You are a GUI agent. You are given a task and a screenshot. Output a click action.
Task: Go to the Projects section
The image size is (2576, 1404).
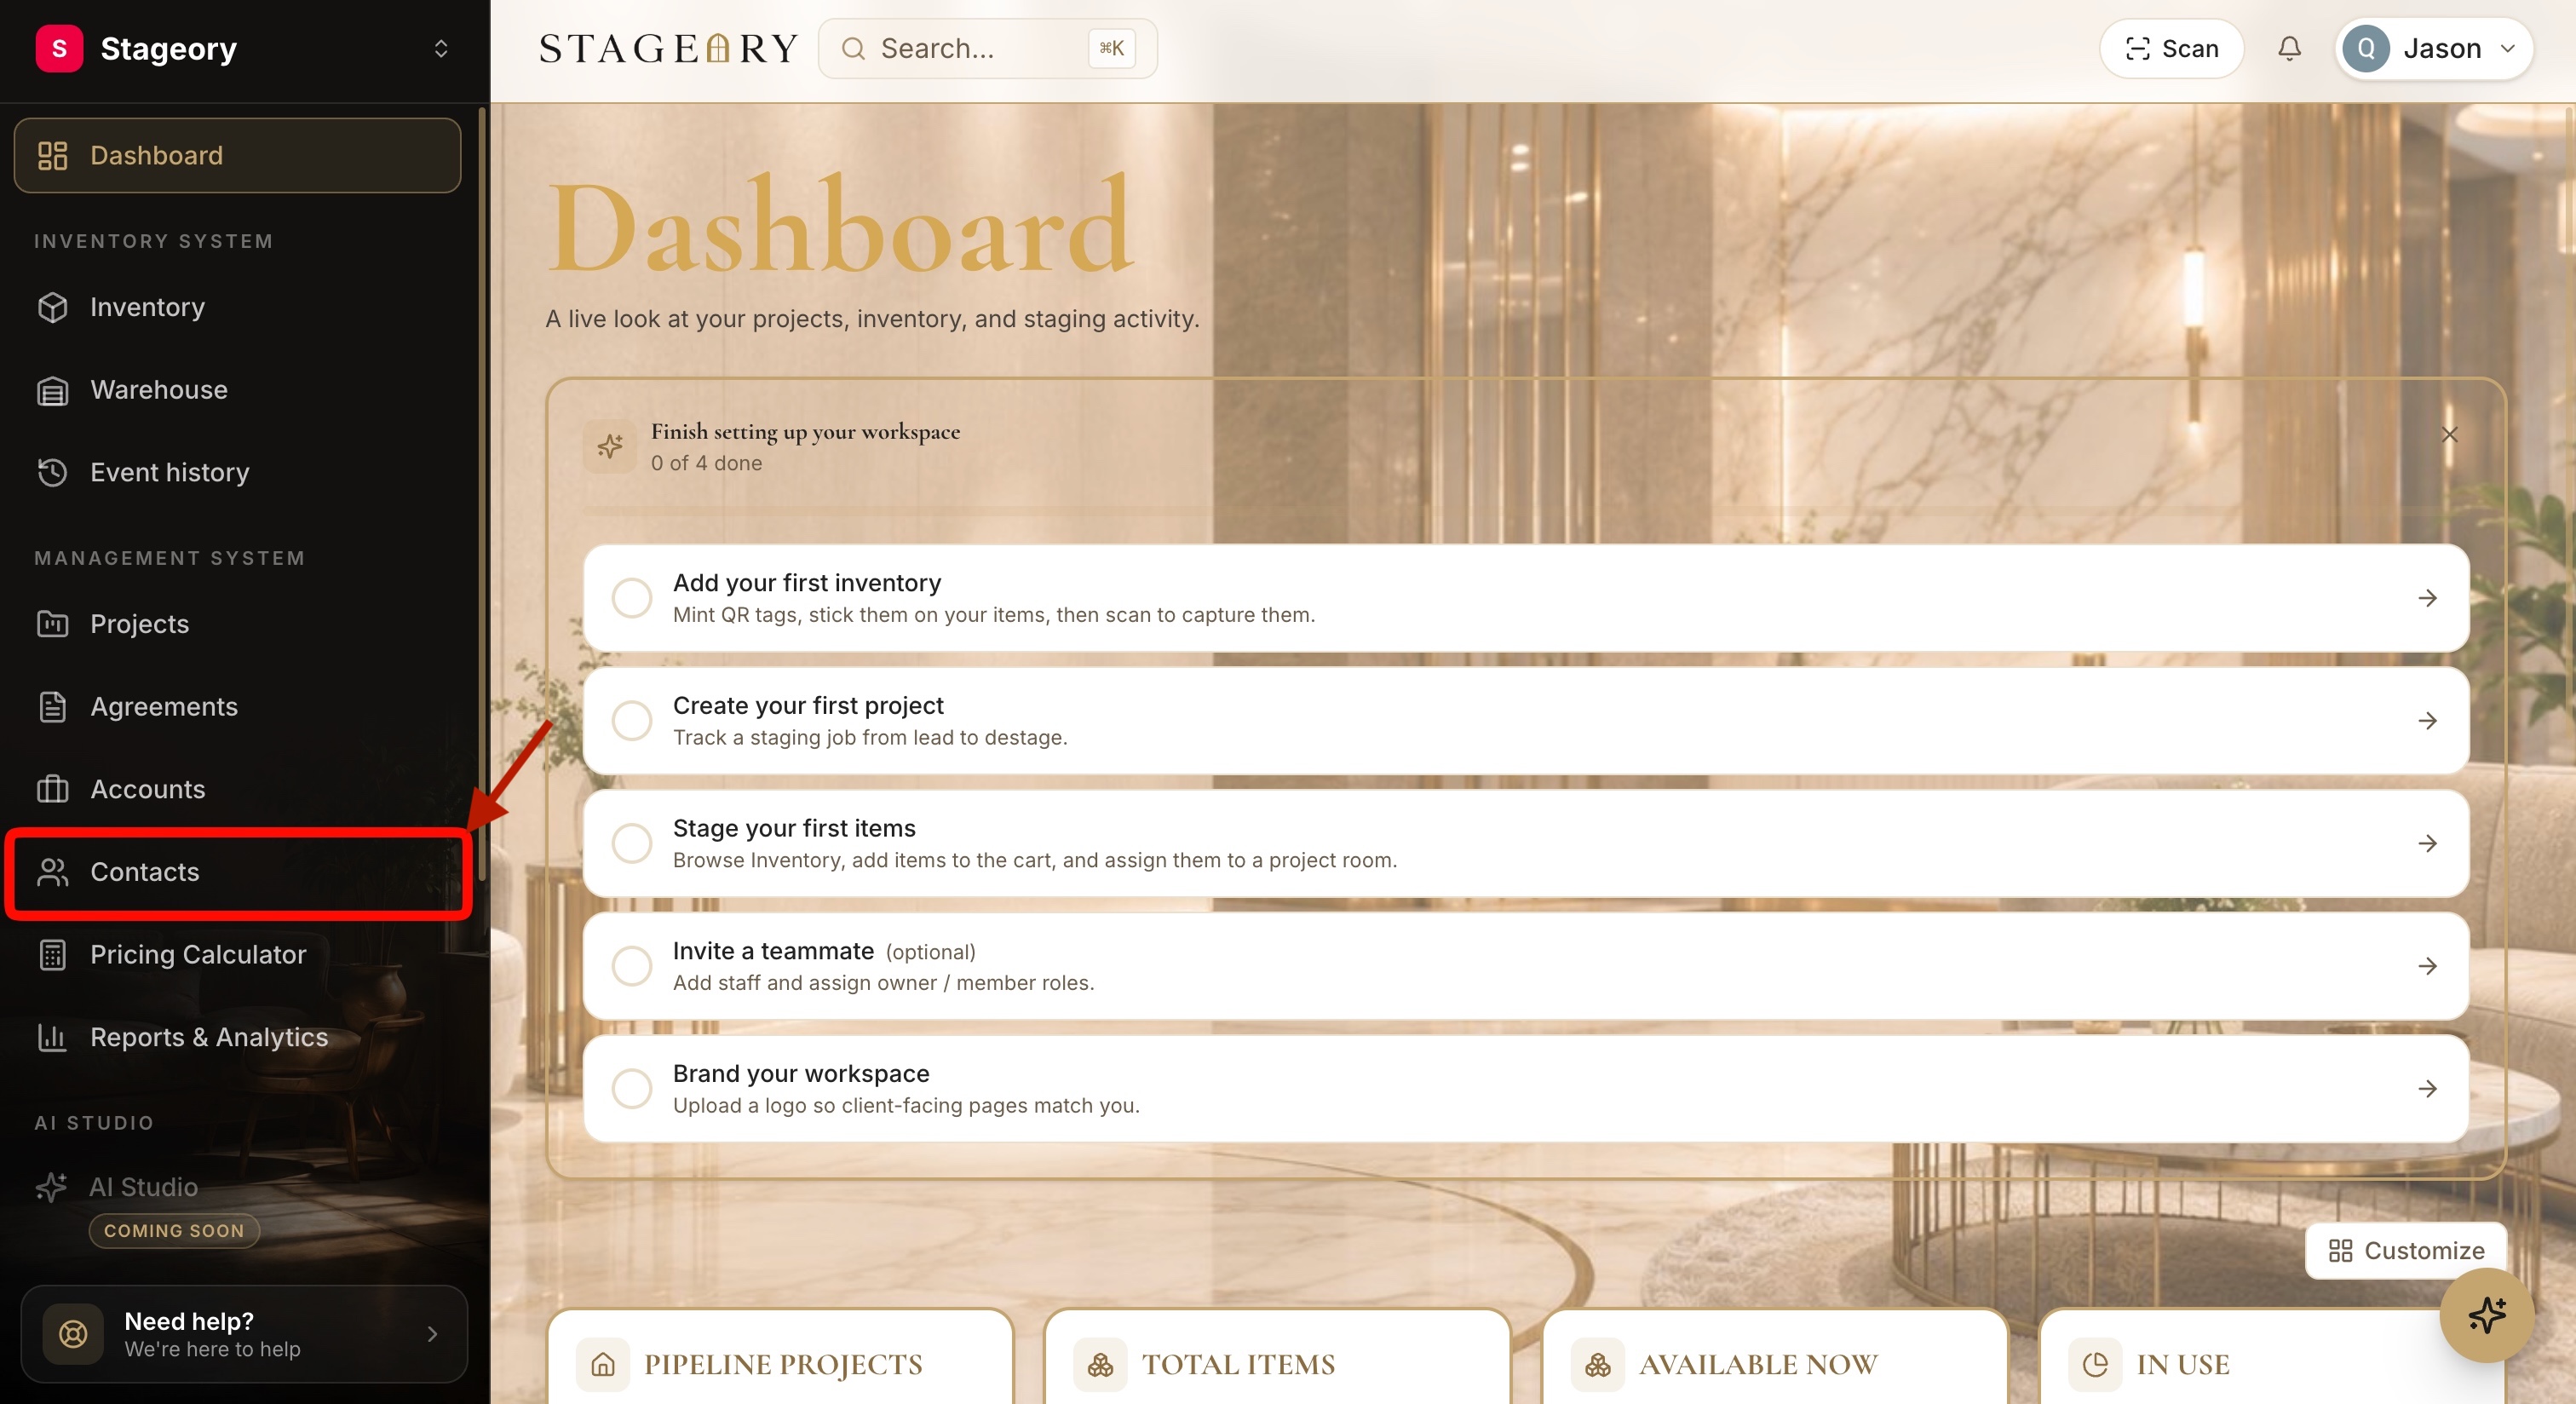237,624
